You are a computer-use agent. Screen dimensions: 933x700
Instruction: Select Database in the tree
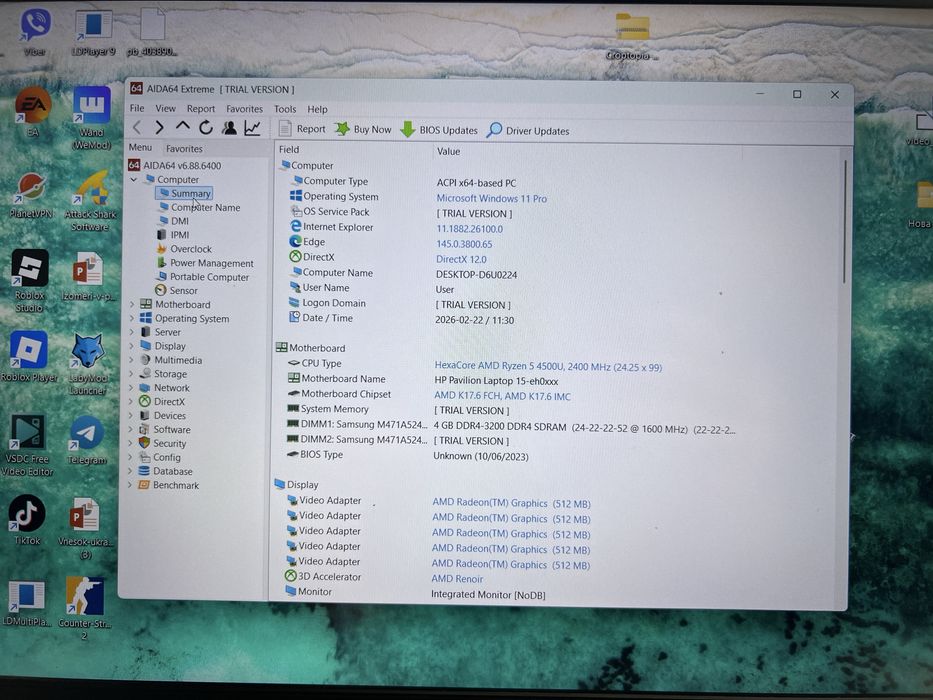click(x=165, y=471)
